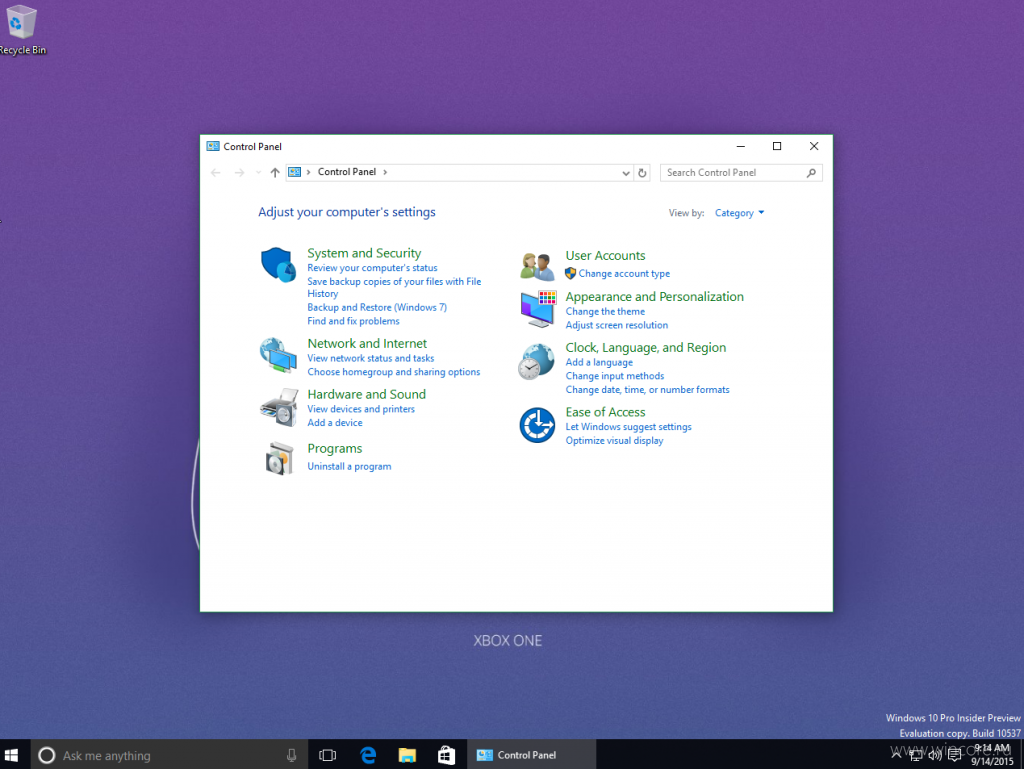Image resolution: width=1024 pixels, height=769 pixels.
Task: Open the recent locations dropdown arrow
Action: (x=259, y=172)
